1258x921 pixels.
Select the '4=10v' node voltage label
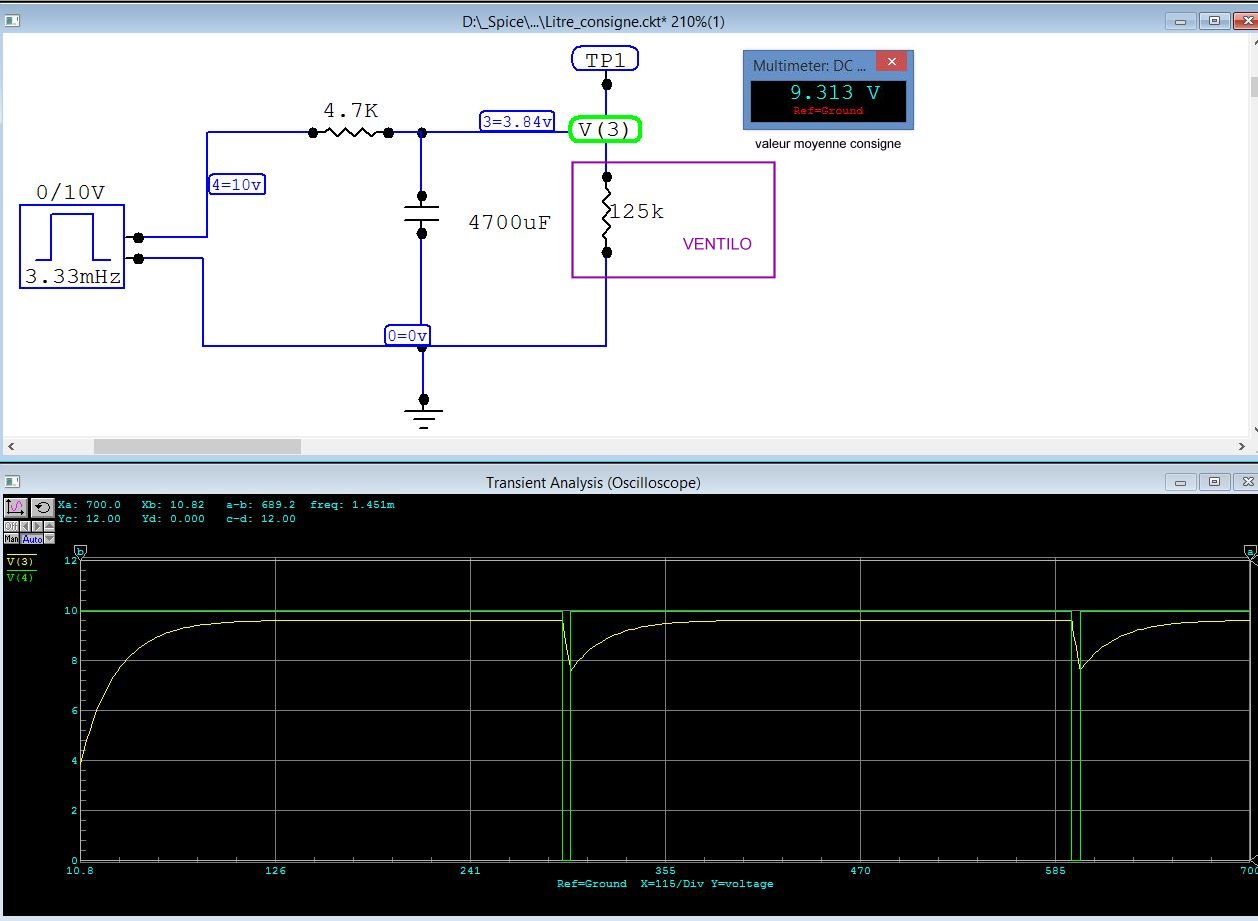(237, 184)
